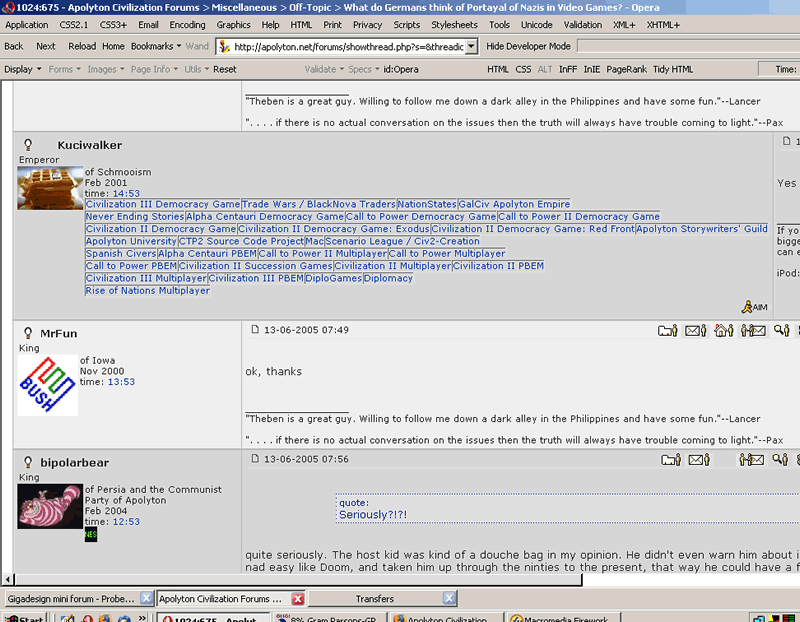The width and height of the screenshot is (800, 622).
Task: Expand the address bar URL dropdown
Action: pyautogui.click(x=471, y=46)
